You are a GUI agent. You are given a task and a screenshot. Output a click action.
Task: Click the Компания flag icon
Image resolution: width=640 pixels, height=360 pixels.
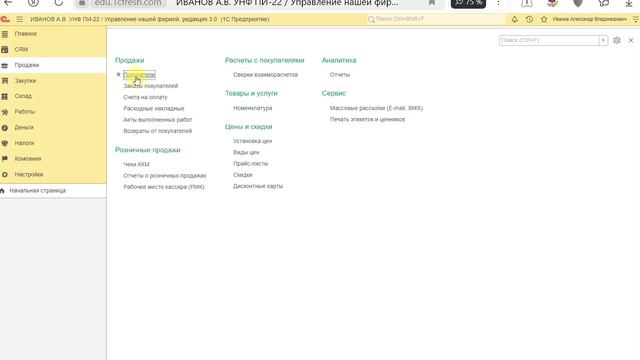[5, 159]
